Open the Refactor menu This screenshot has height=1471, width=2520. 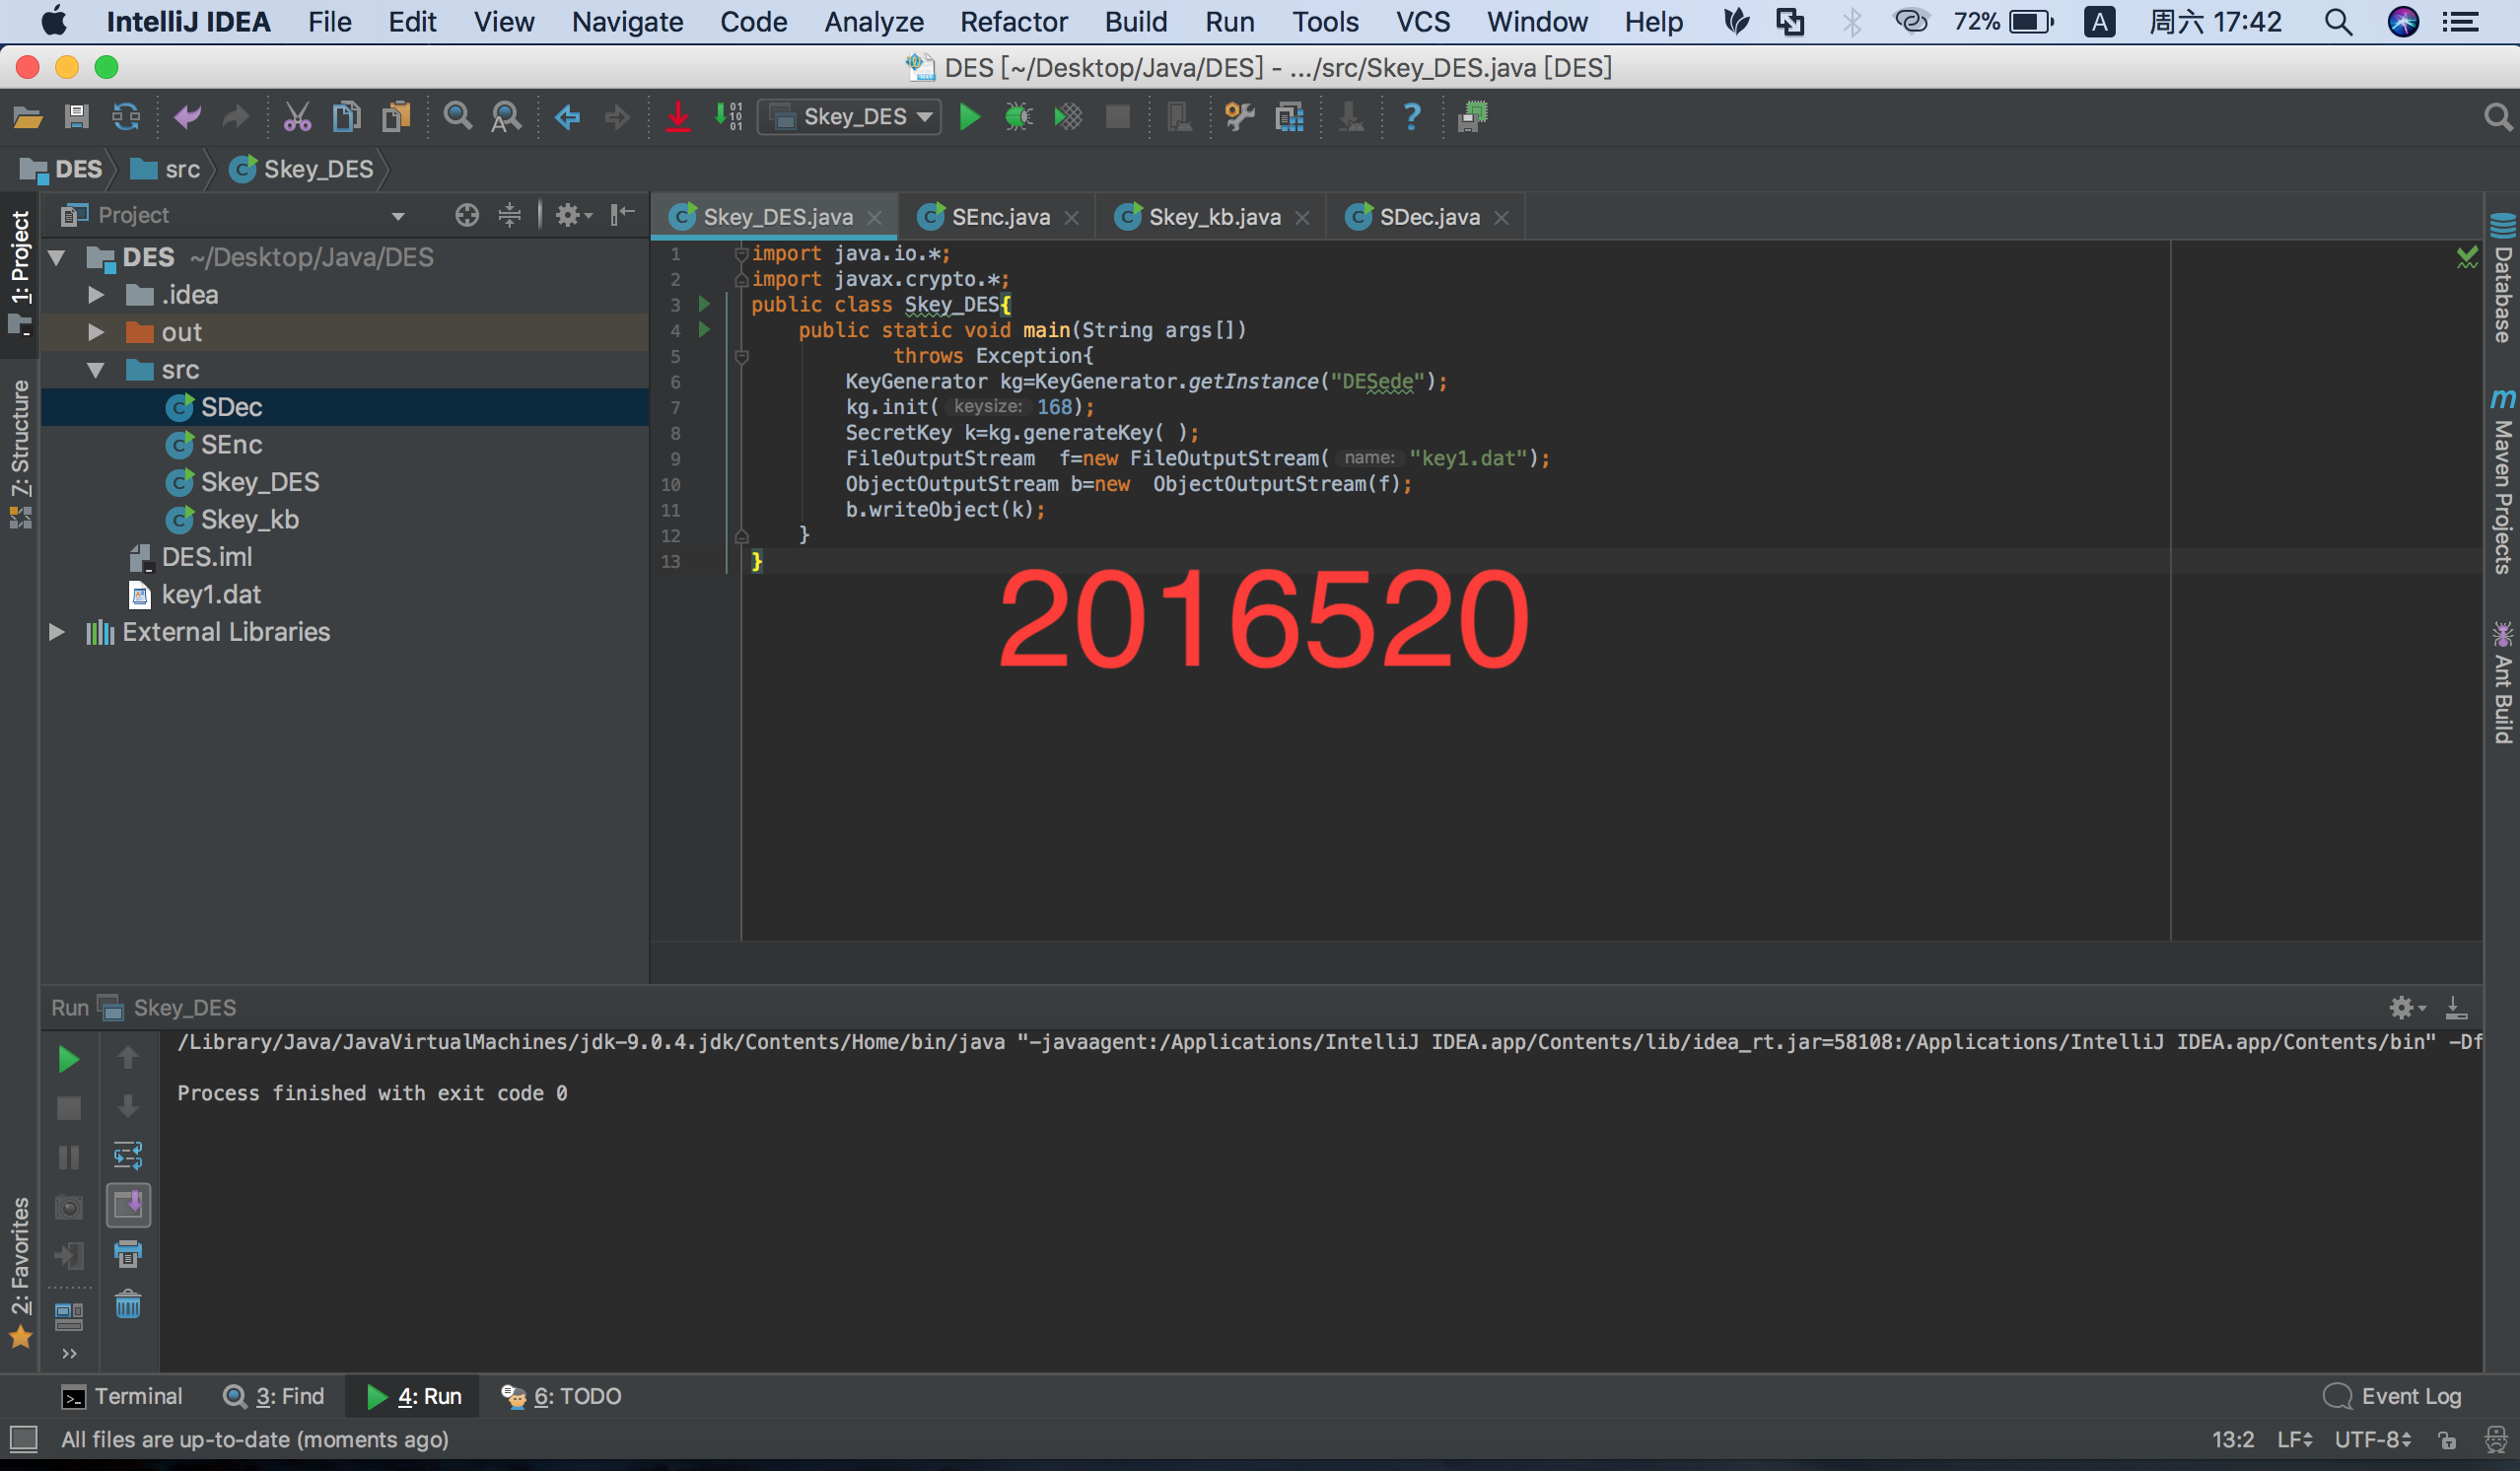[x=1013, y=22]
